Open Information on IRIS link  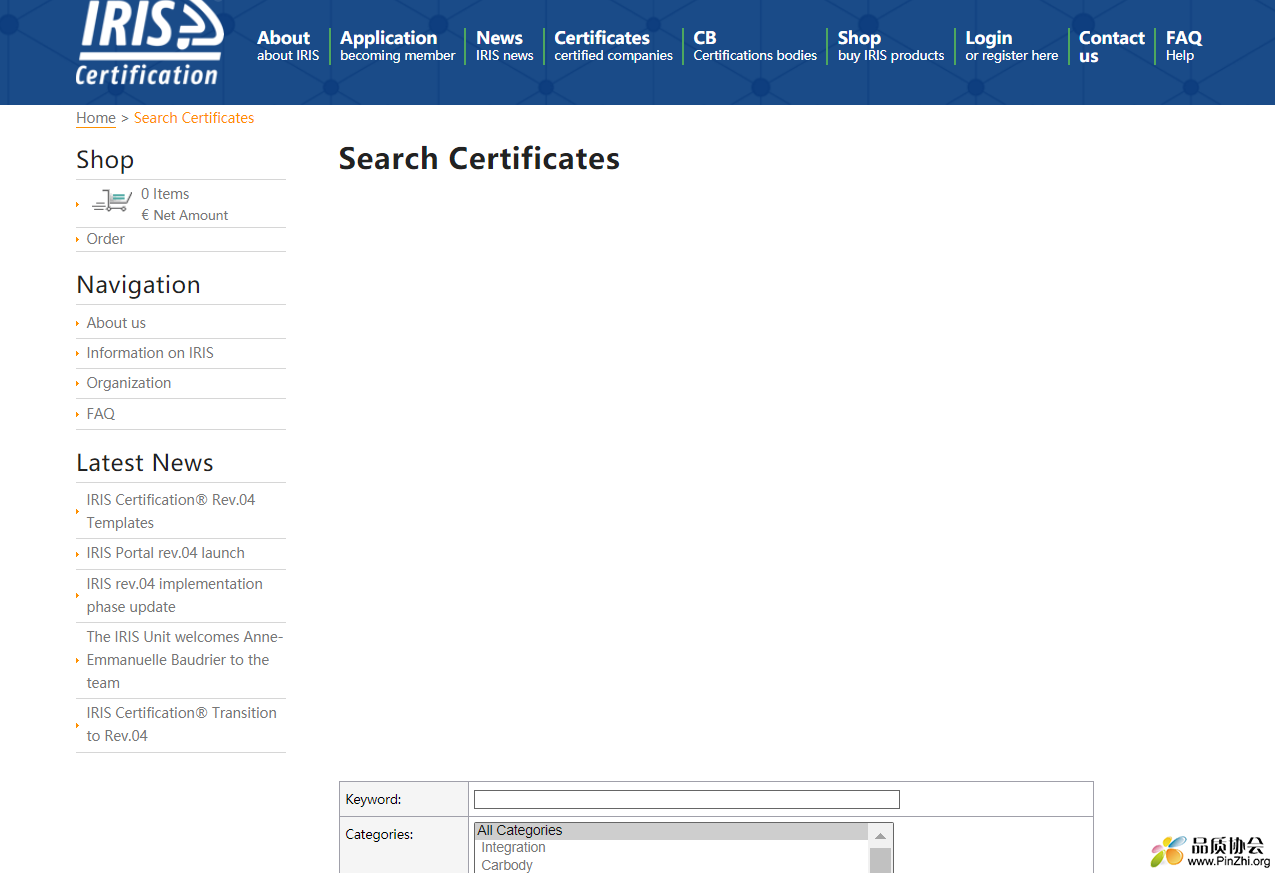pyautogui.click(x=150, y=353)
